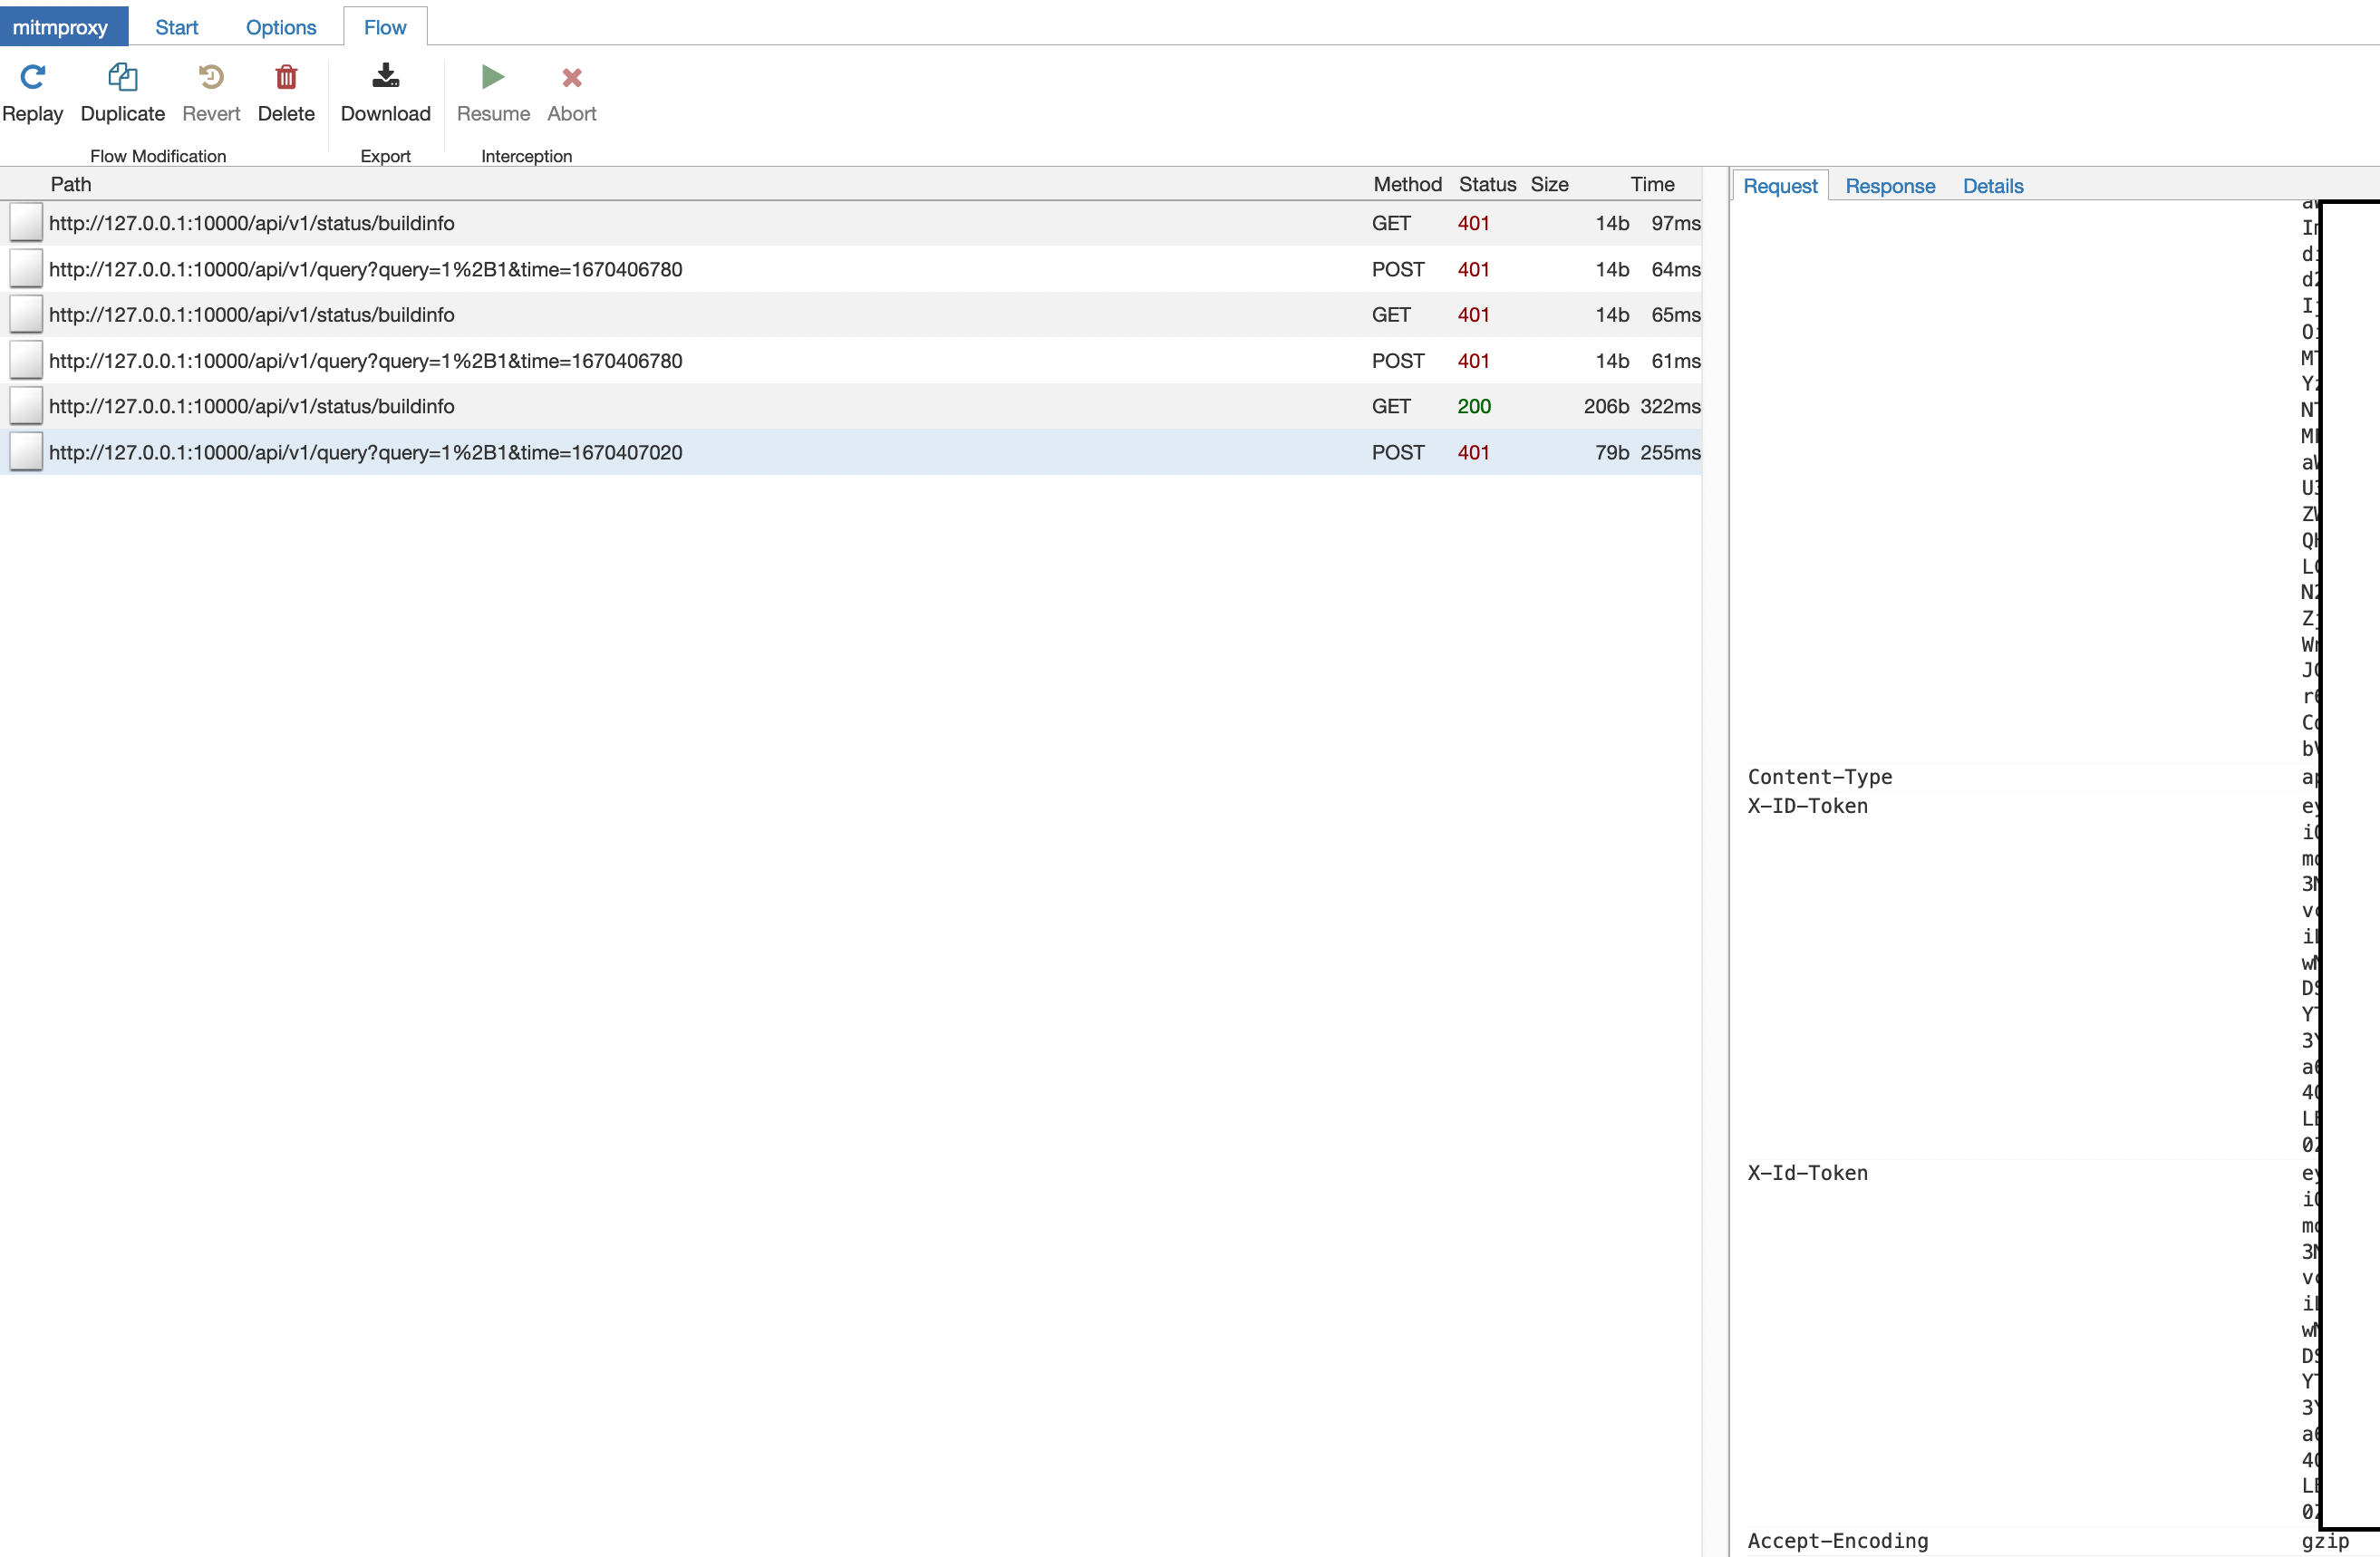Check the checkbox of the 200-status flow
Screen dimensions: 2380x1557
tap(25, 405)
